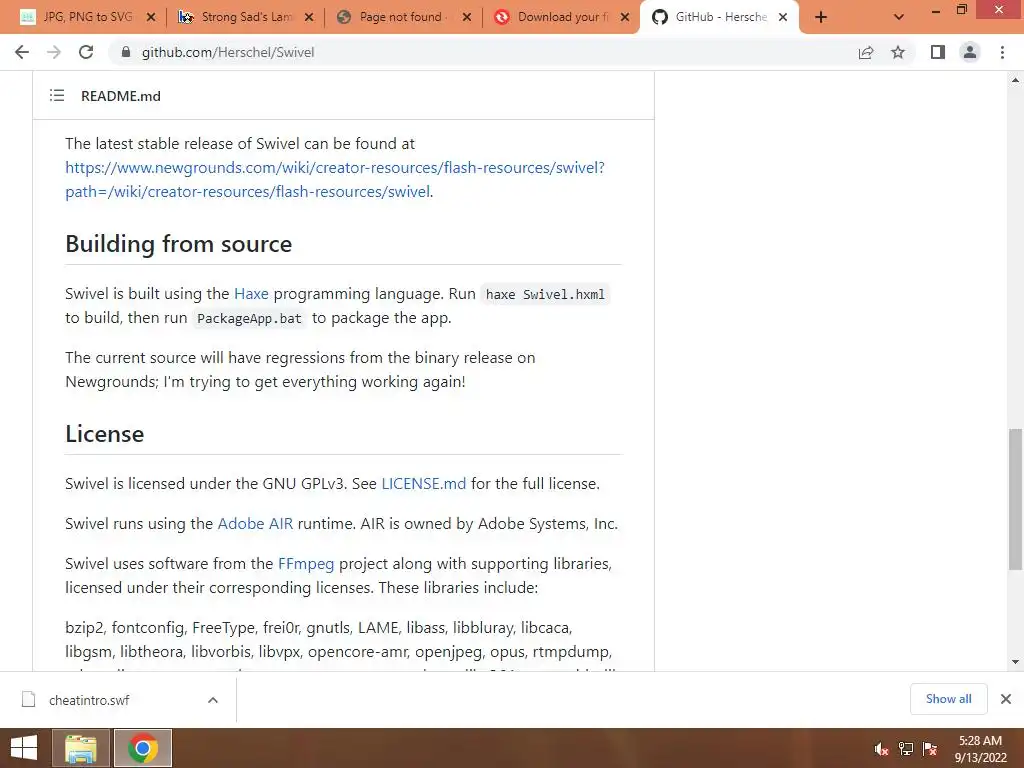This screenshot has width=1024, height=768.
Task: Click the browser forward arrow
Action: pos(54,52)
